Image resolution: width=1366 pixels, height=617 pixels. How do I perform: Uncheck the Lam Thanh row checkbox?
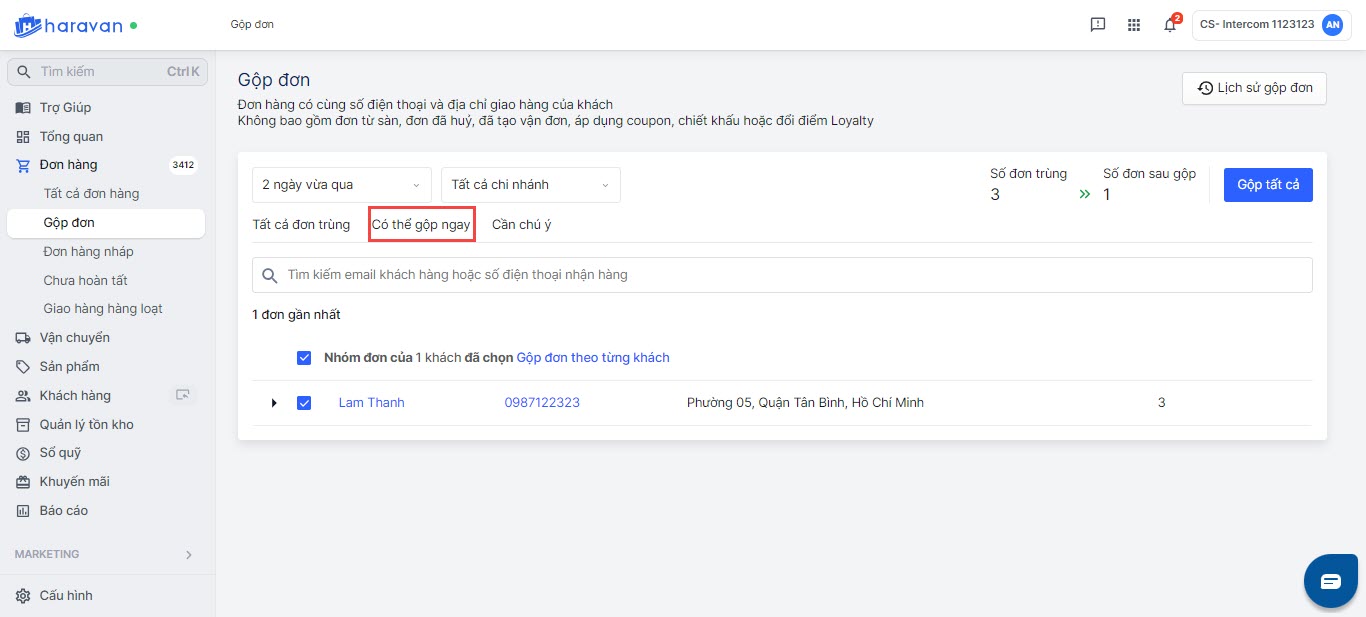click(x=304, y=403)
